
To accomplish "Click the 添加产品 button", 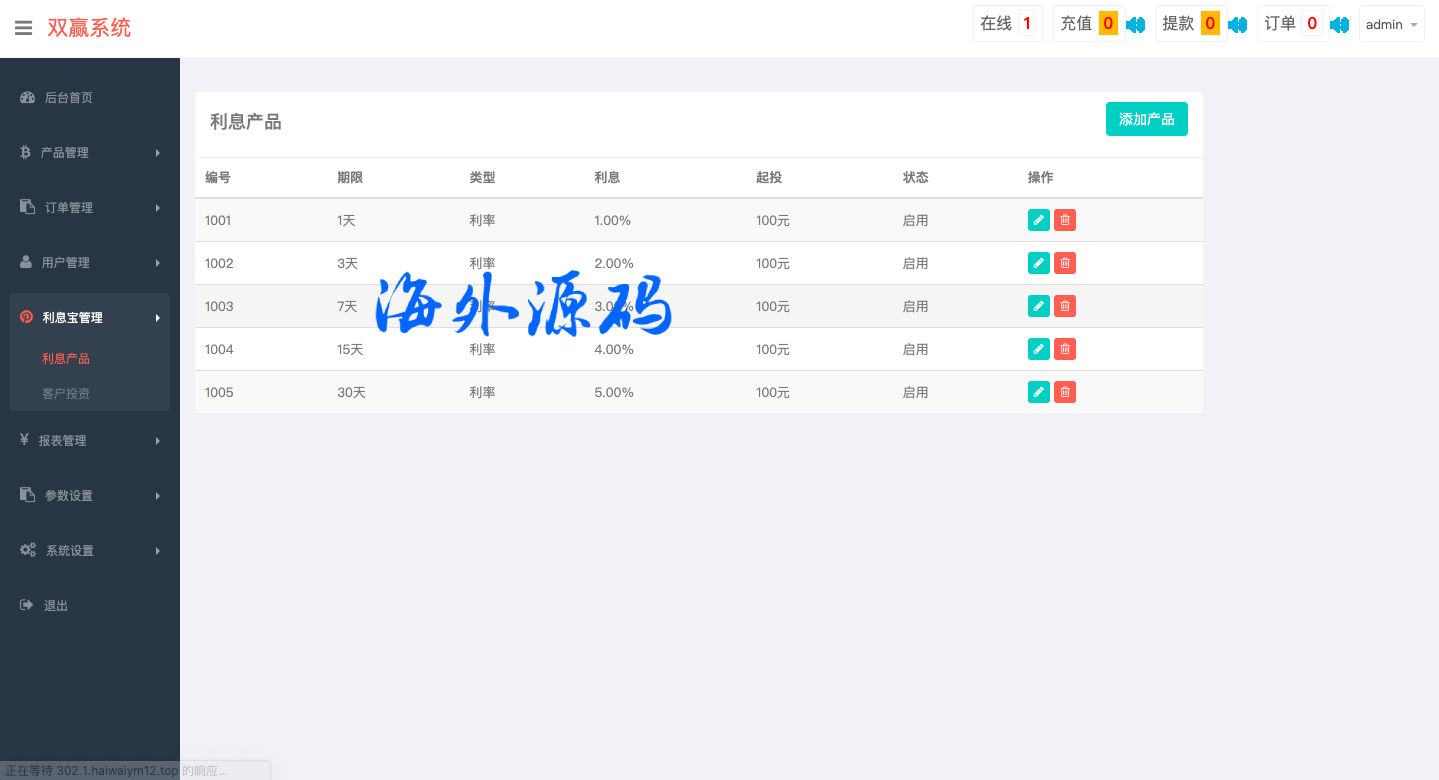I will point(1146,119).
